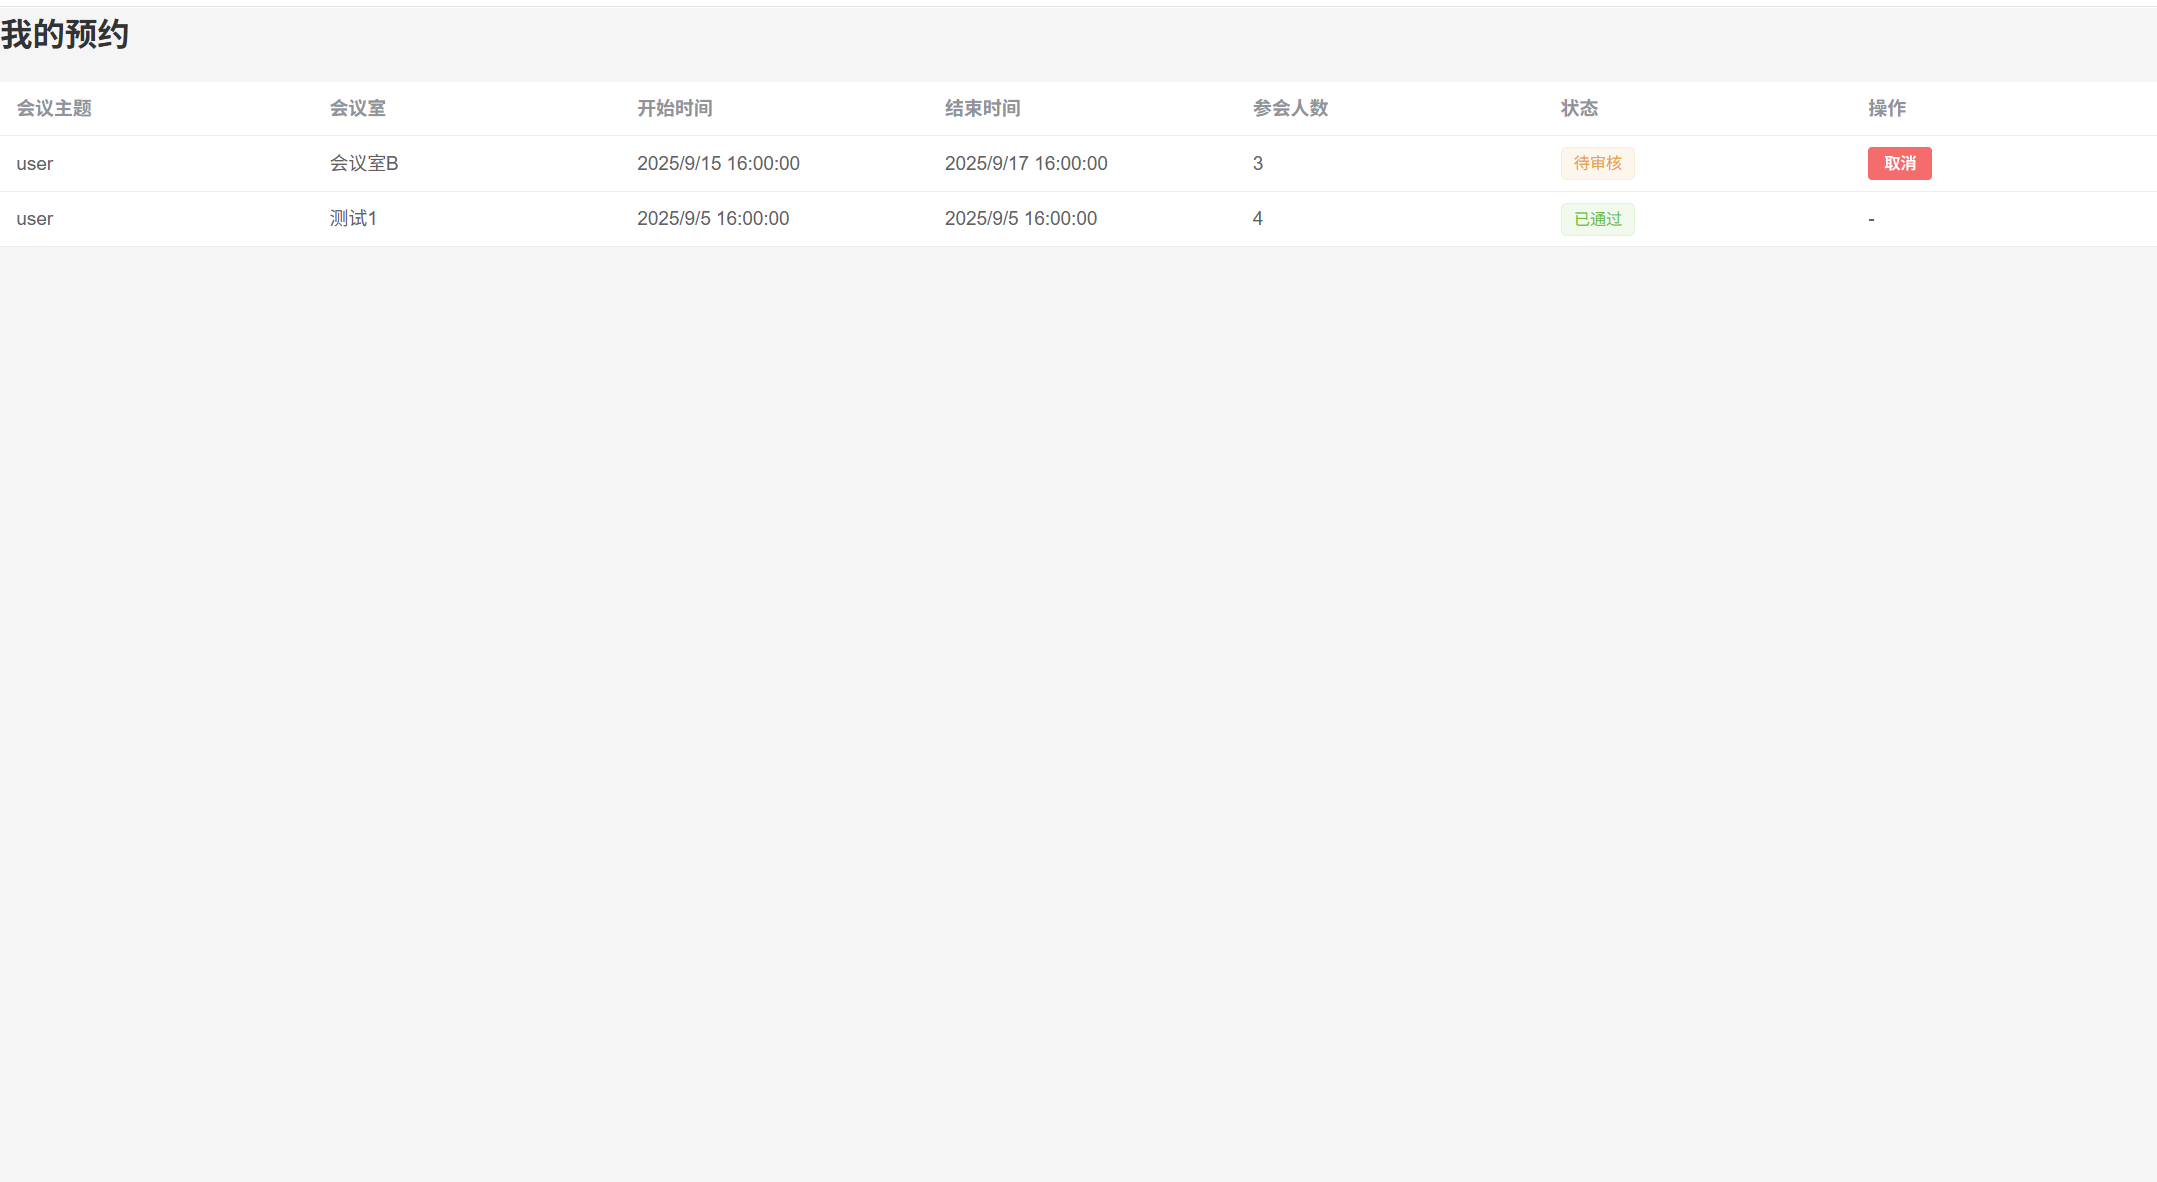2157x1182 pixels.
Task: Click end time 2025/9/17 16:00:00
Action: (1026, 163)
